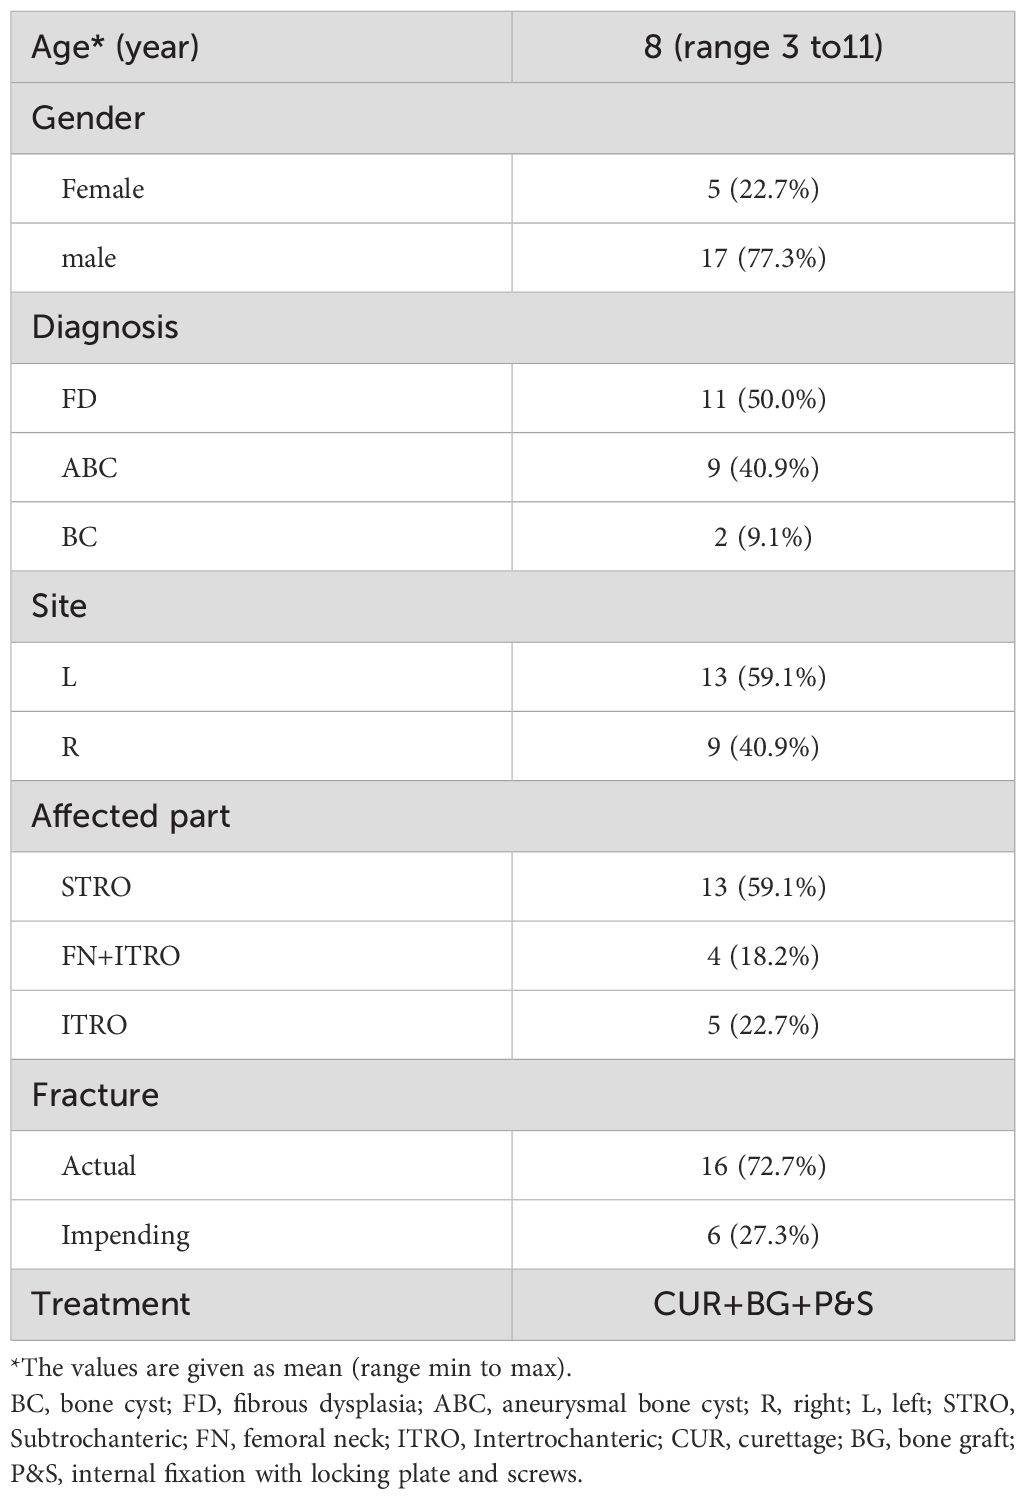Select the Female row label
The width and height of the screenshot is (1026, 1499).
click(103, 189)
